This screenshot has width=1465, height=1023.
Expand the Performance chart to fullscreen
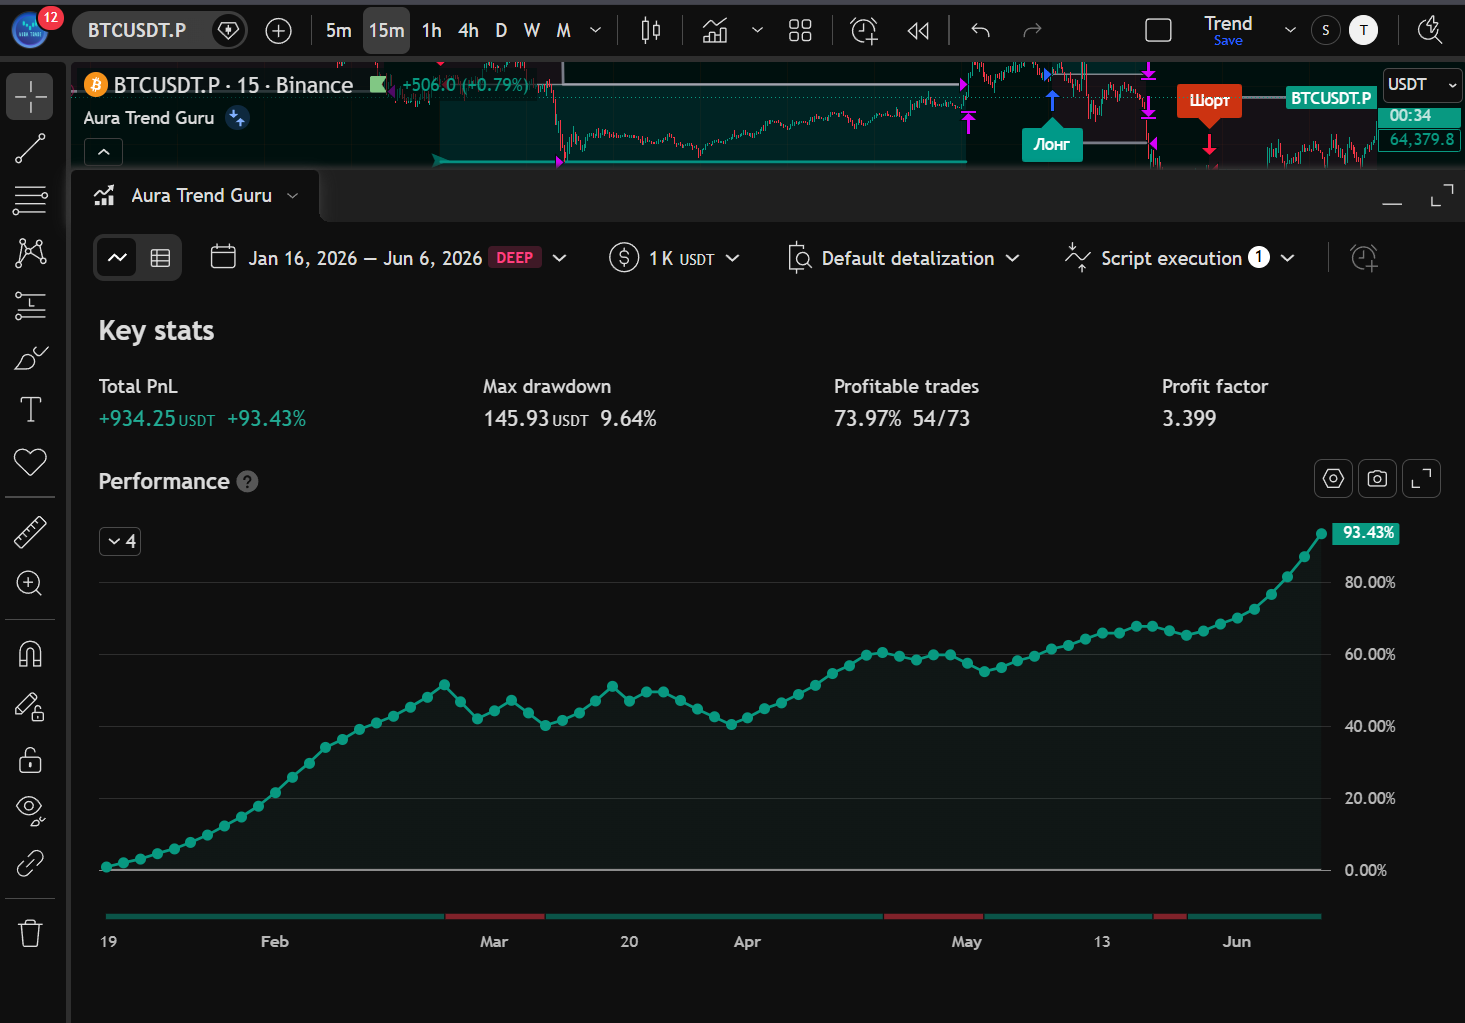coord(1421,479)
